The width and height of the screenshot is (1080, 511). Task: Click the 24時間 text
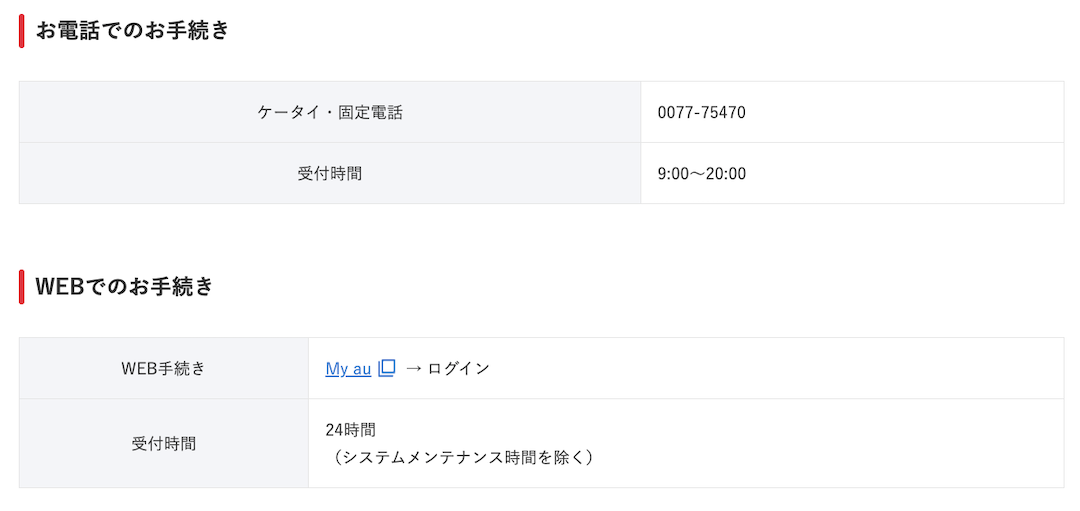click(x=350, y=430)
